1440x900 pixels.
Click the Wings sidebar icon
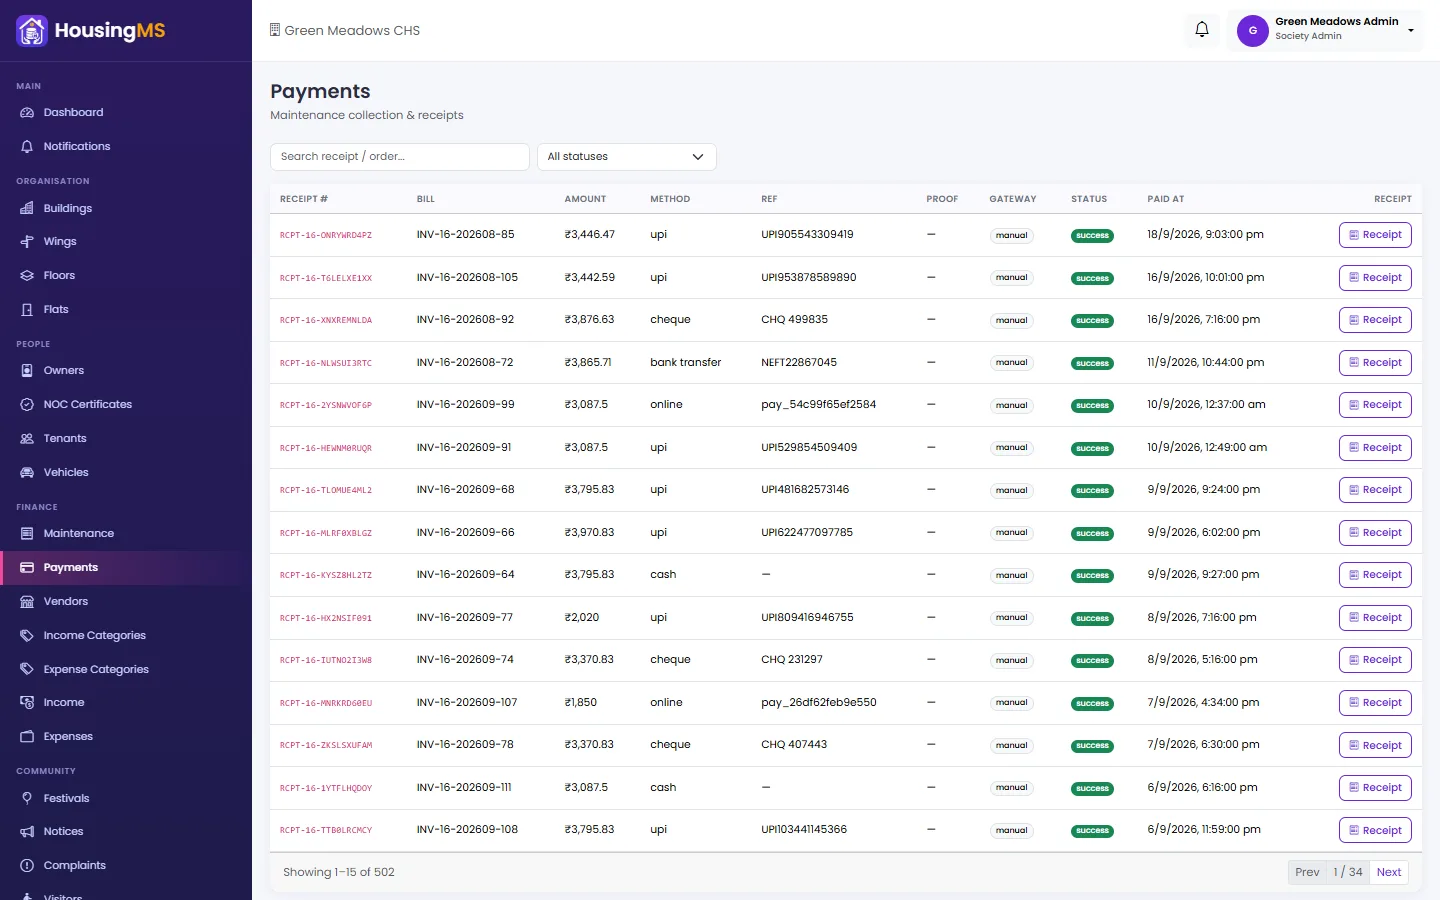click(27, 242)
